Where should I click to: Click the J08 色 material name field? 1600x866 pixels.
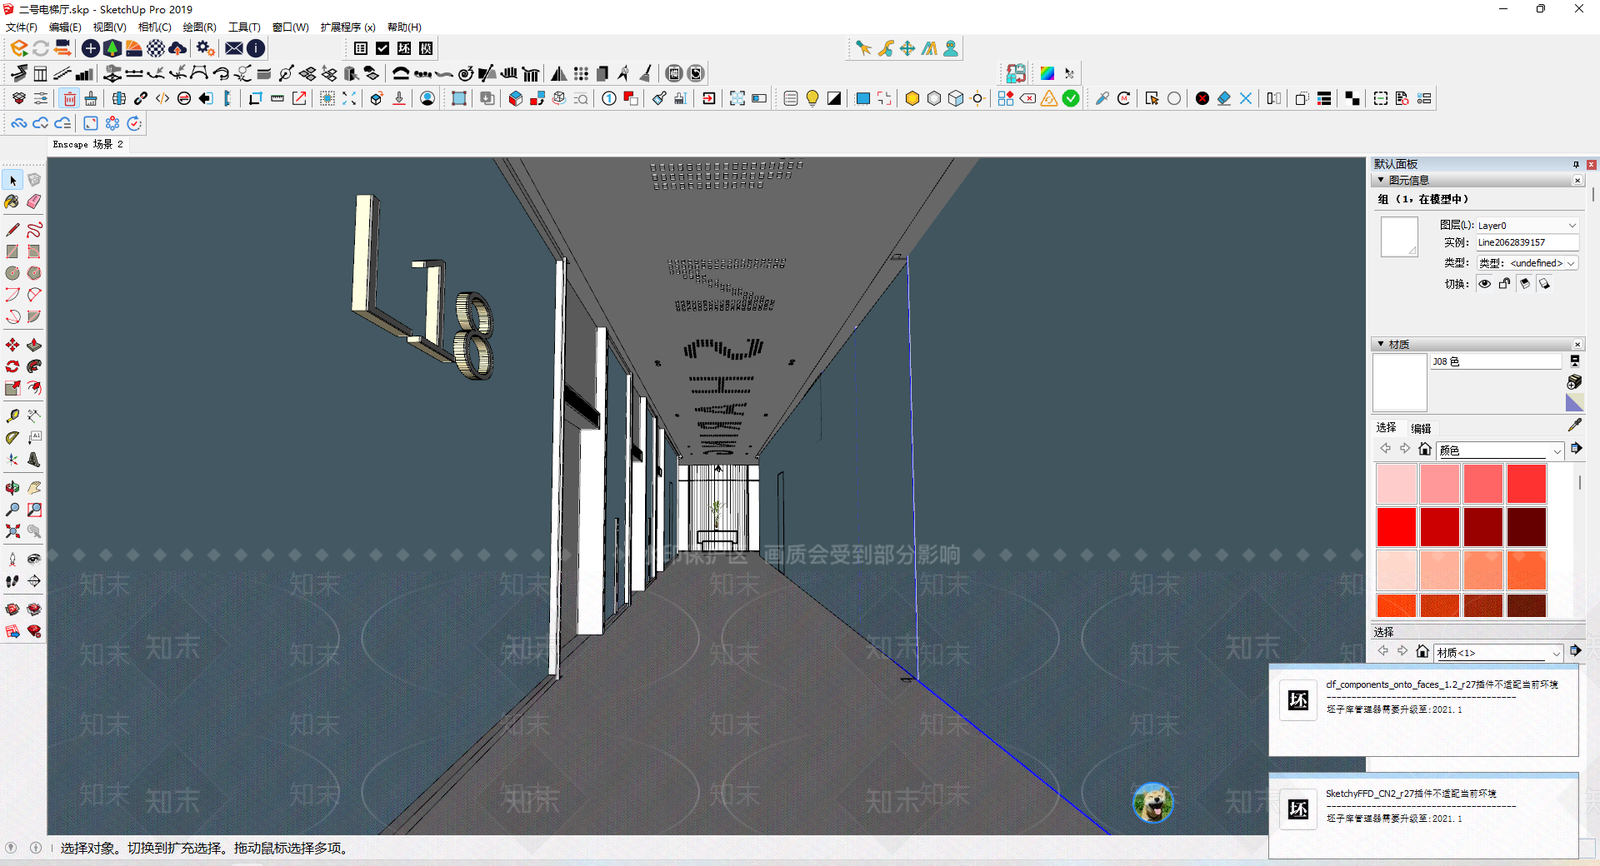[1495, 361]
